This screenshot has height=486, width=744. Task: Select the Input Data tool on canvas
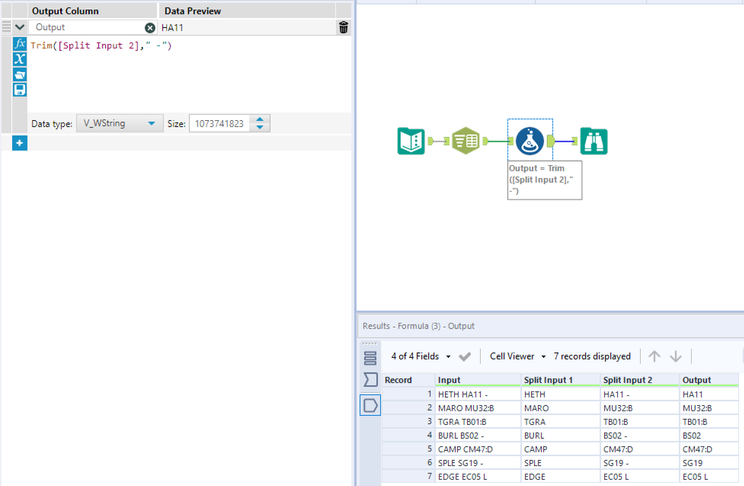(411, 141)
